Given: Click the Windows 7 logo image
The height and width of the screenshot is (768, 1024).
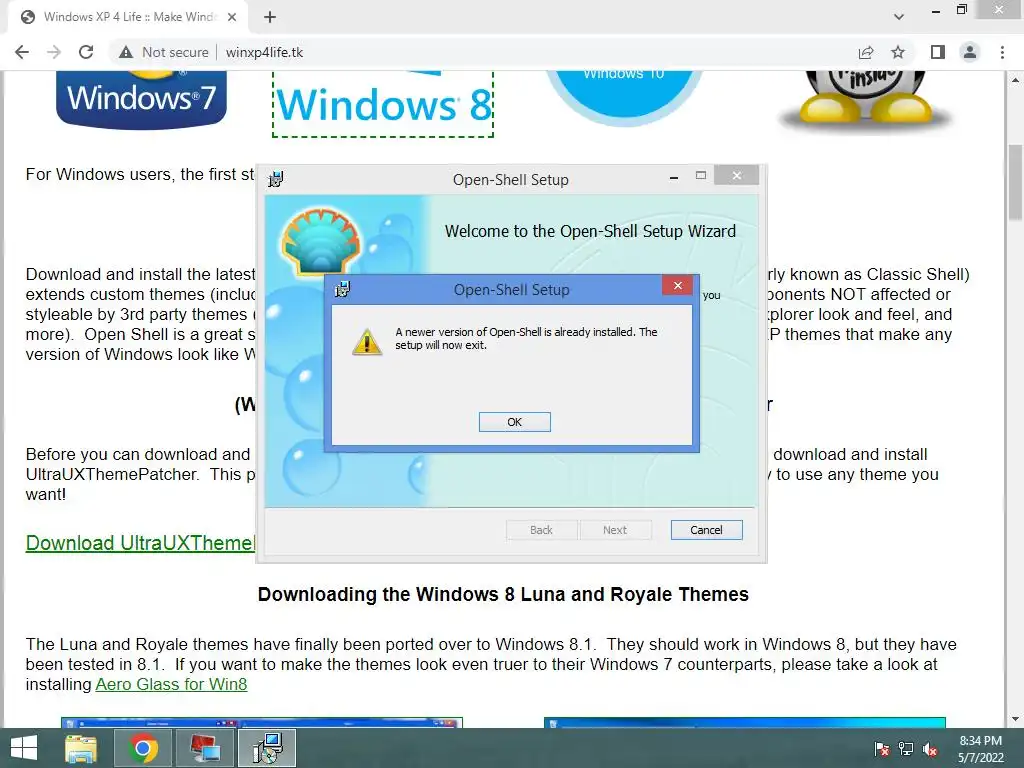Looking at the screenshot, I should coord(142,99).
